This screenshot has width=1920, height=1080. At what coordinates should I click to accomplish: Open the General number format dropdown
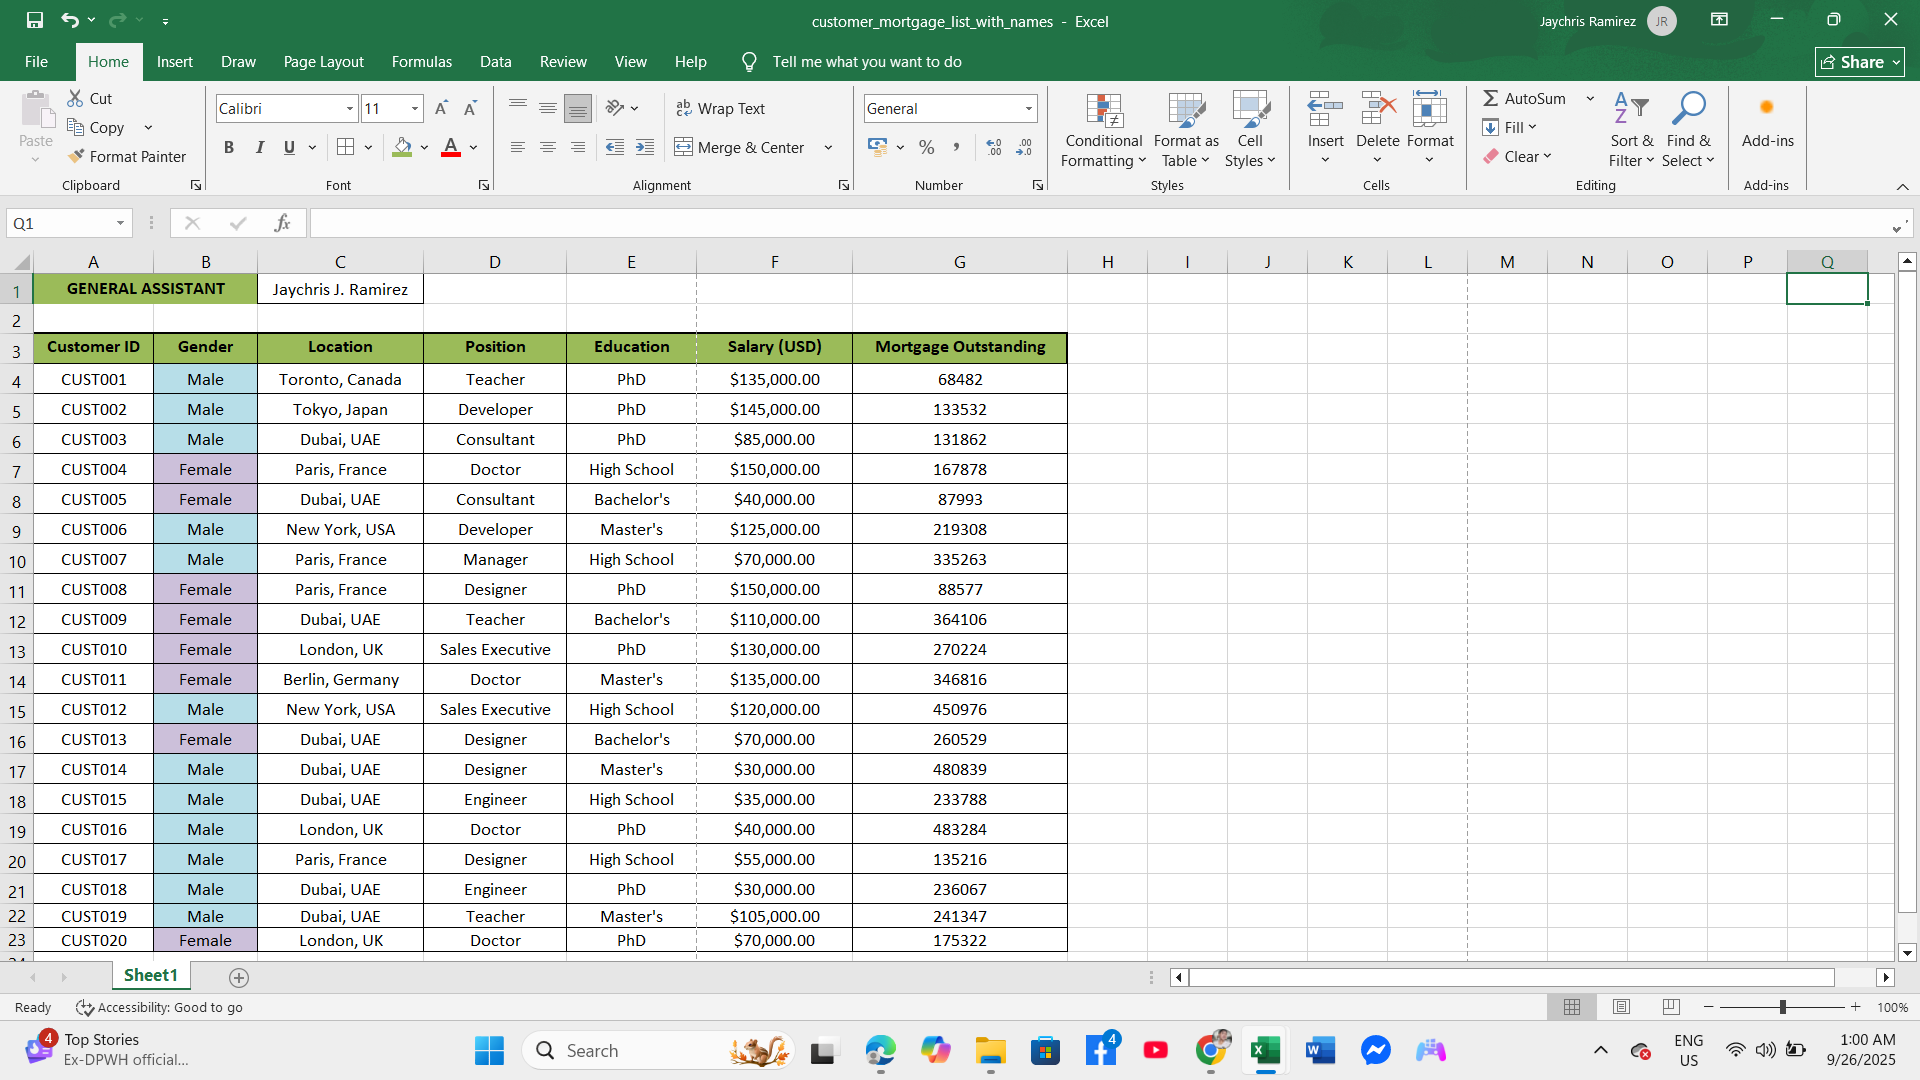pos(1028,108)
